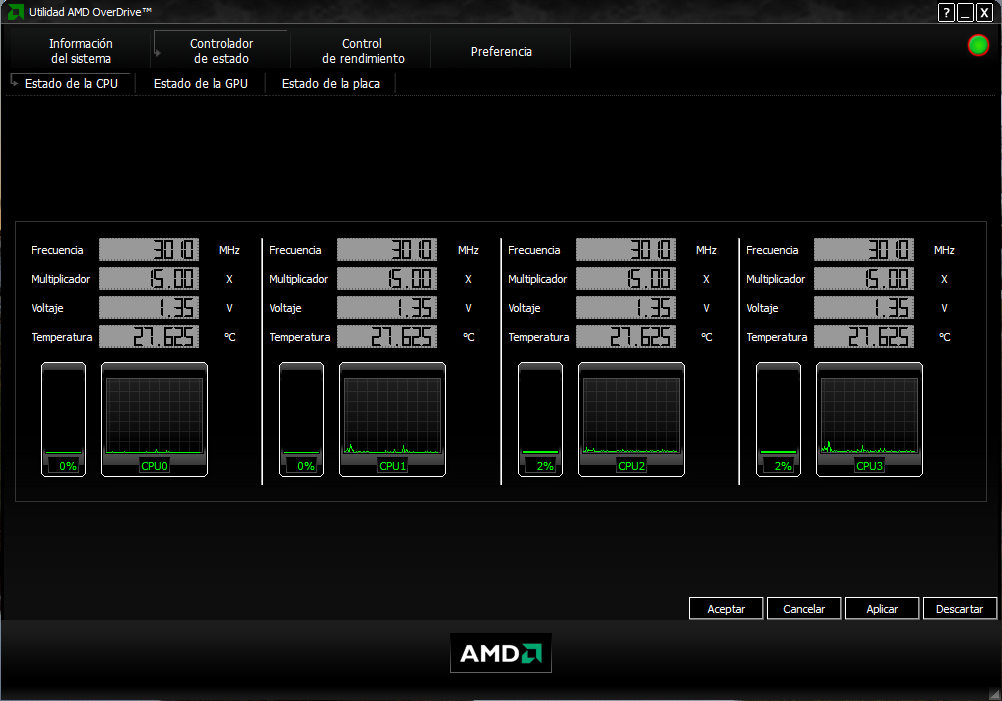Screen dimensions: 1002x701
Task: Click the CPU1 Frecuencia value display
Action: click(x=387, y=250)
